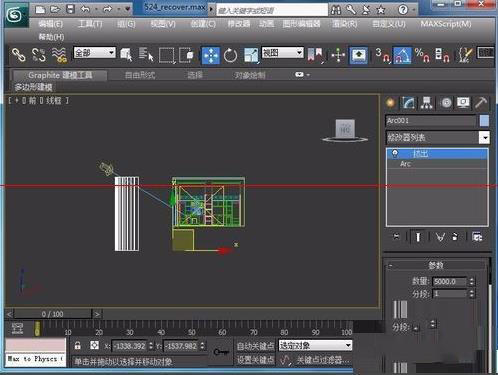This screenshot has height=375, width=498.
Task: Click the Pin Stack icon
Action: point(396,237)
